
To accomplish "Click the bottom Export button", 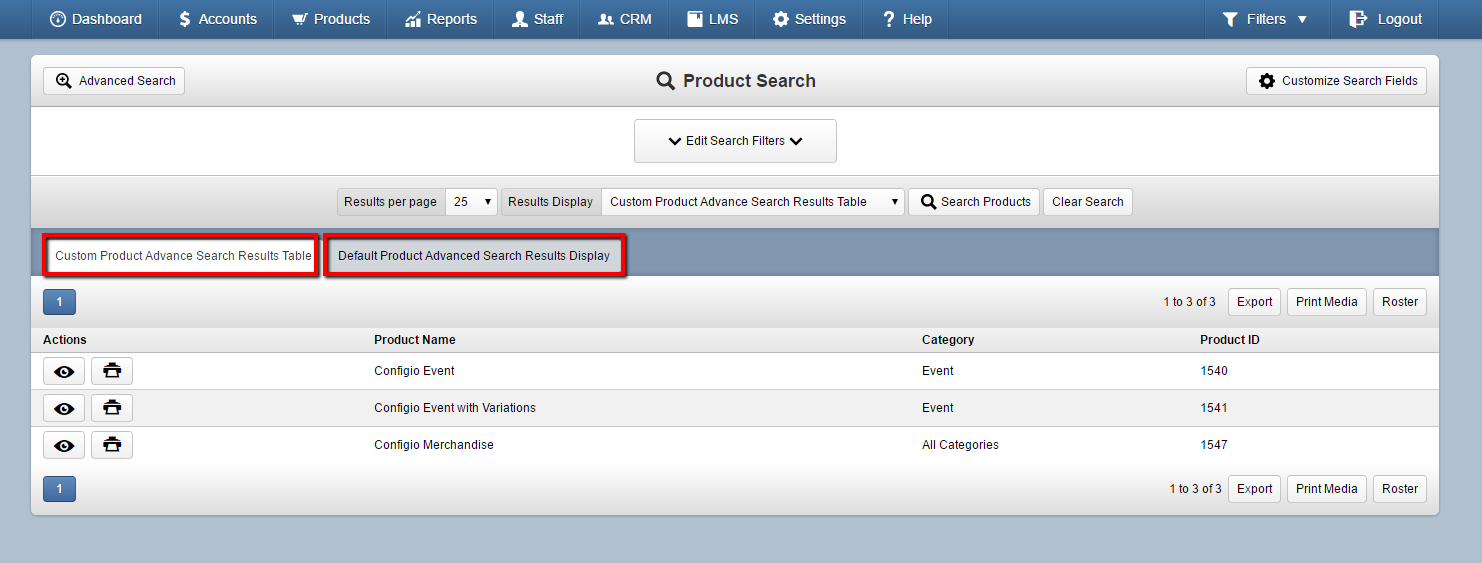I will coord(1254,489).
